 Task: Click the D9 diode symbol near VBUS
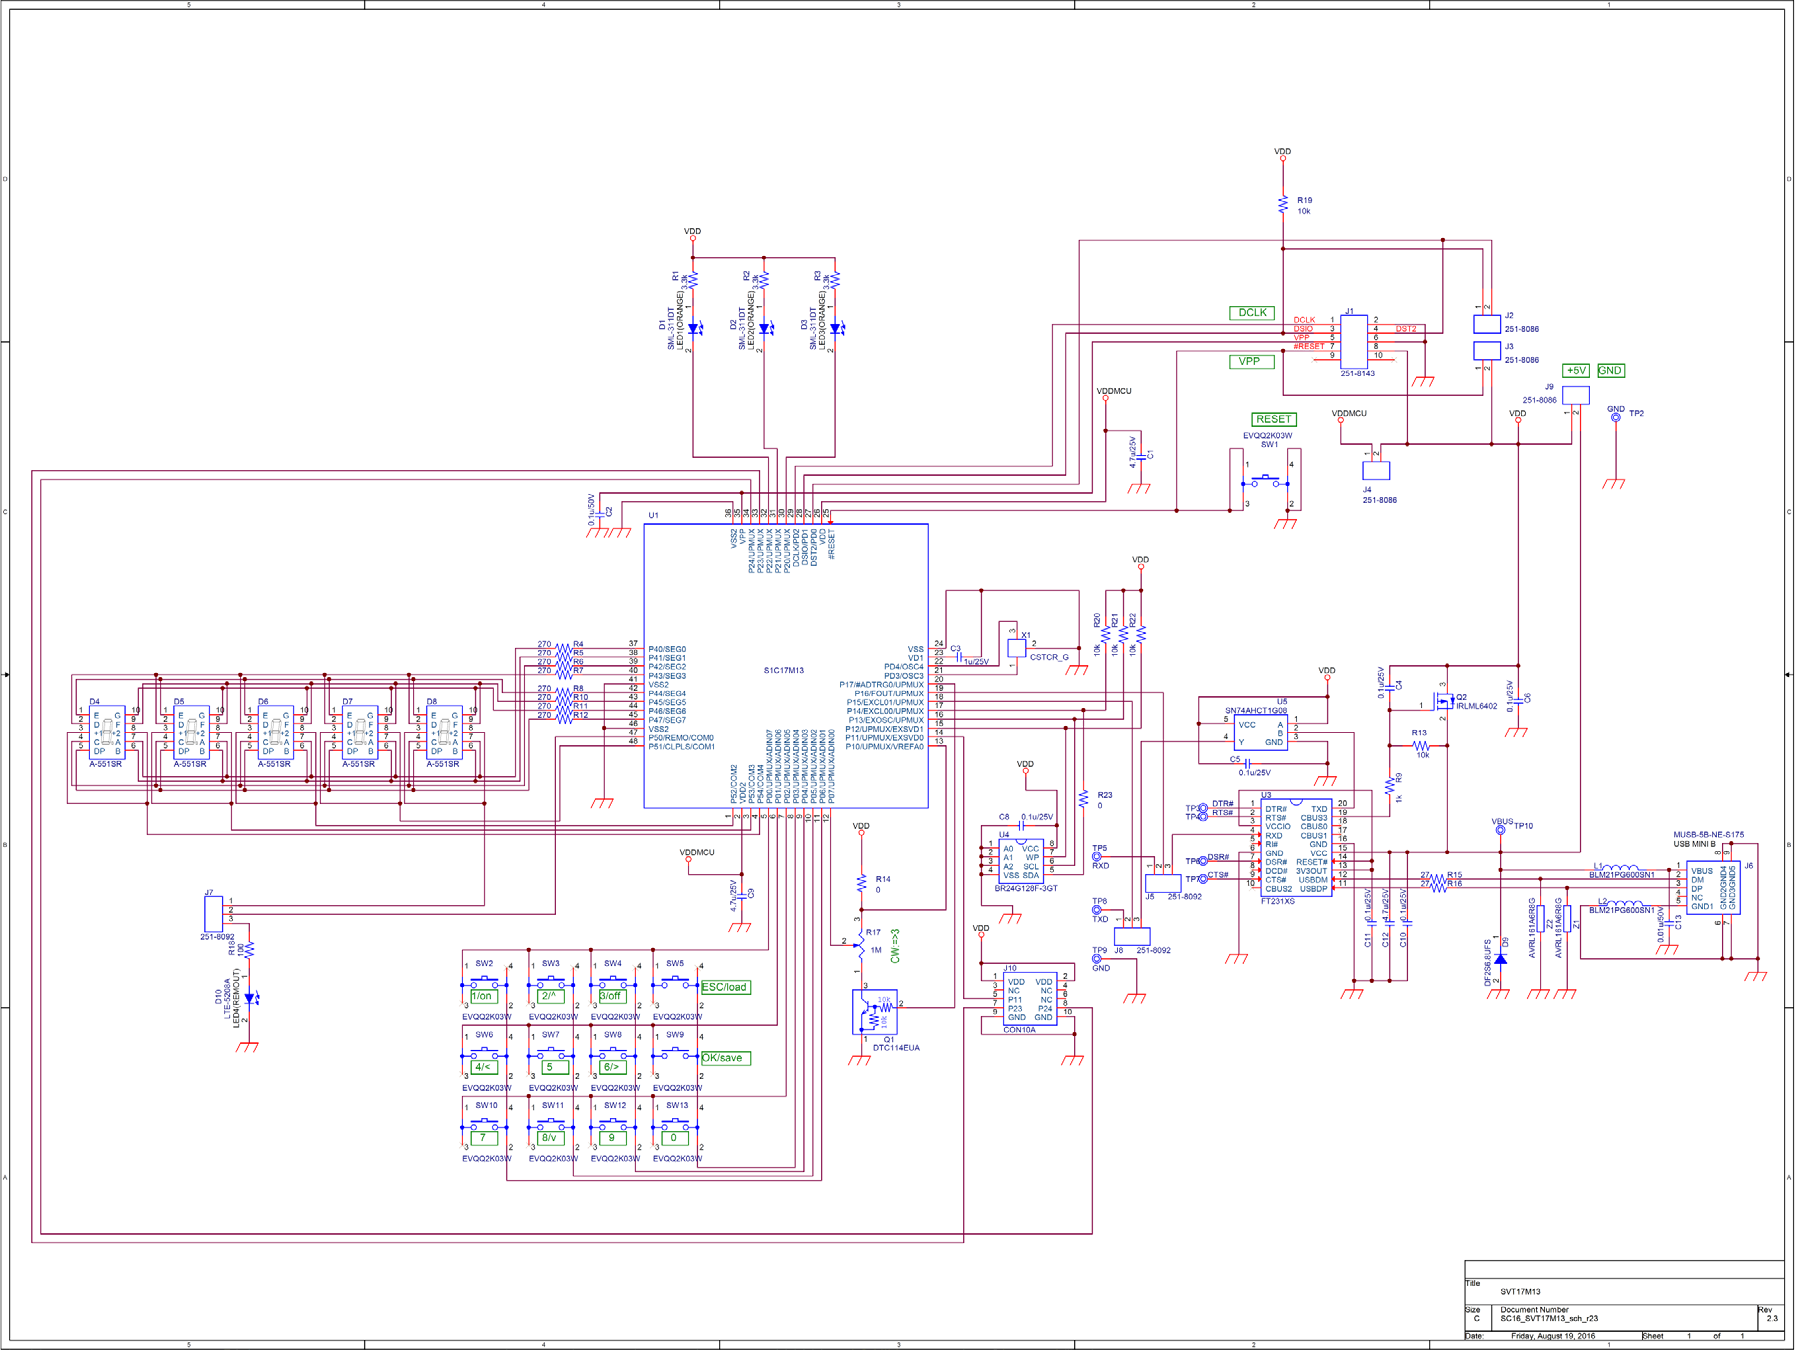(1500, 959)
